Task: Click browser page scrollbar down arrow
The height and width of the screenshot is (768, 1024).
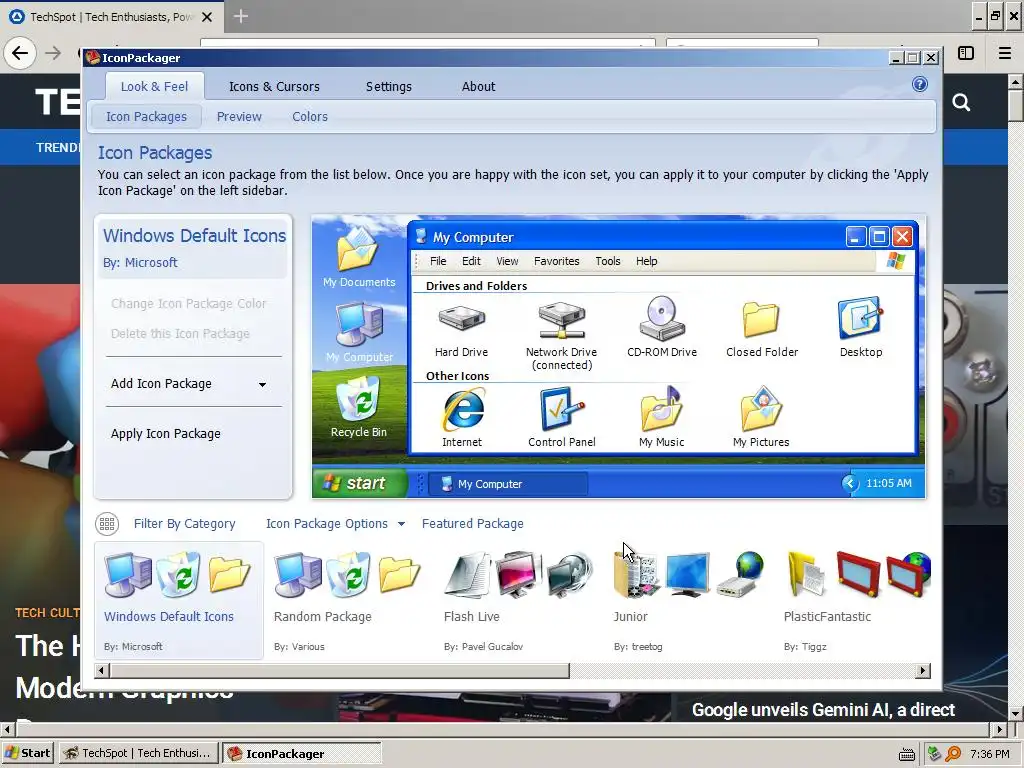Action: 1016,713
